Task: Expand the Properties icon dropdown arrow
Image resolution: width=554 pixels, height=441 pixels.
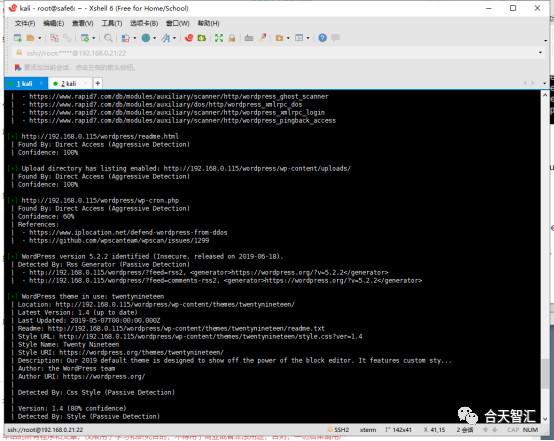Action: (93, 38)
